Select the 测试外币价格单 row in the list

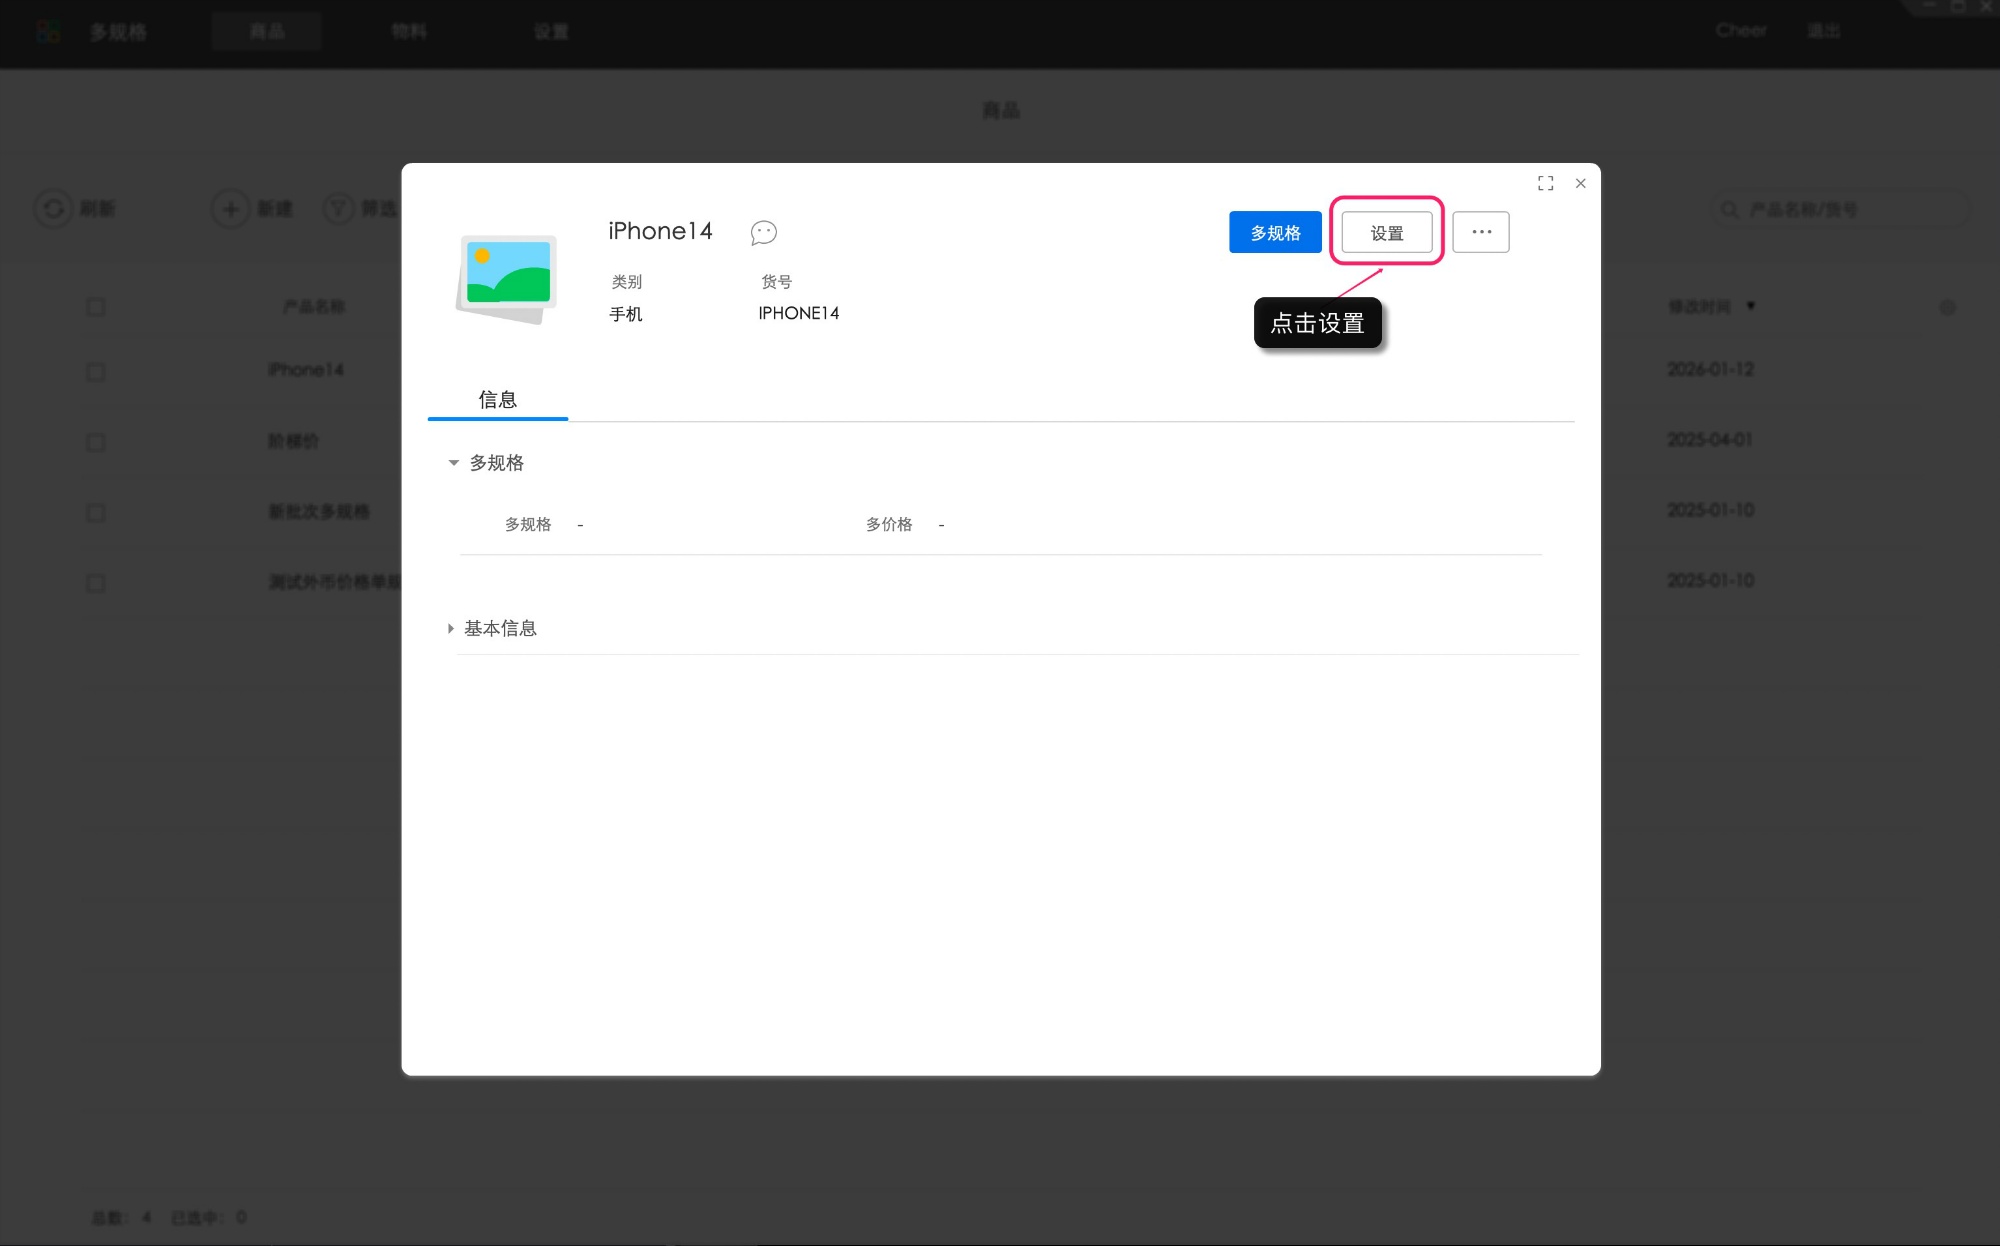click(x=334, y=581)
